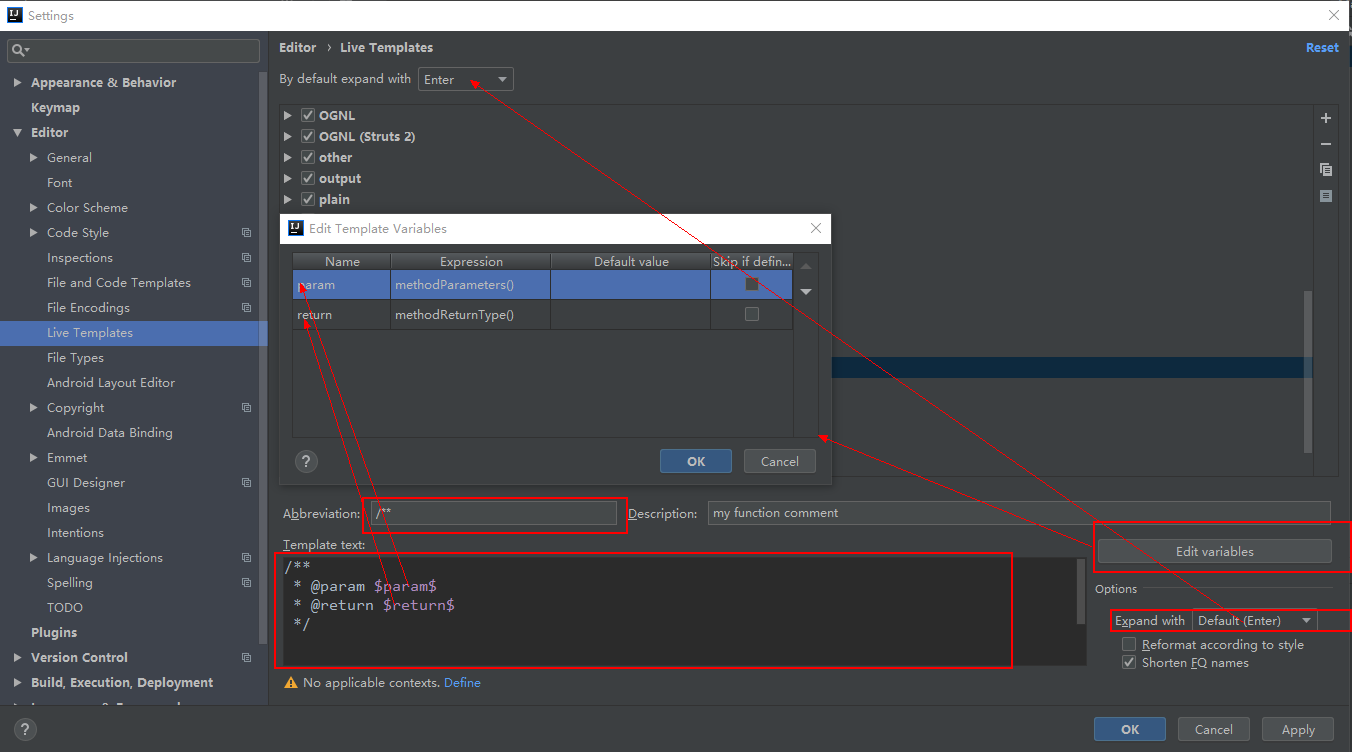Click the per-project icon beside Spelling
This screenshot has height=752, width=1352.
(246, 583)
